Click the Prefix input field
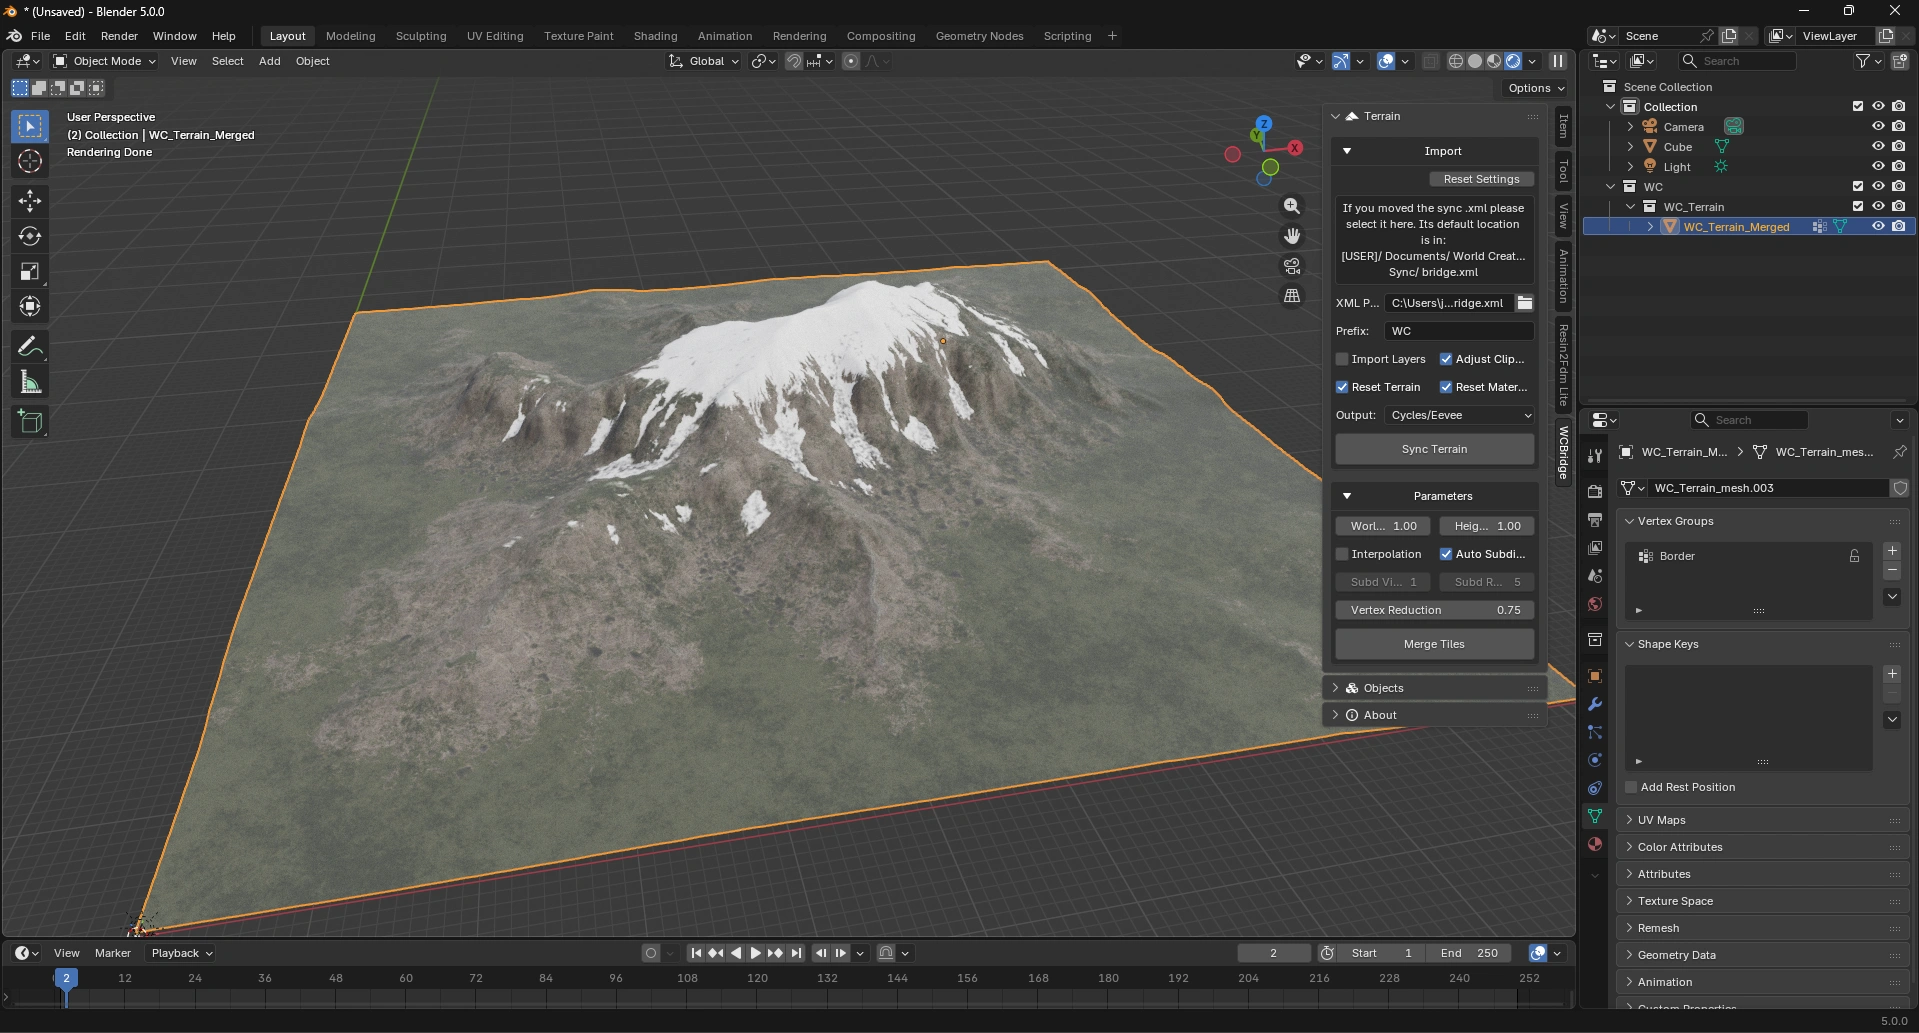1919x1033 pixels. (x=1458, y=331)
